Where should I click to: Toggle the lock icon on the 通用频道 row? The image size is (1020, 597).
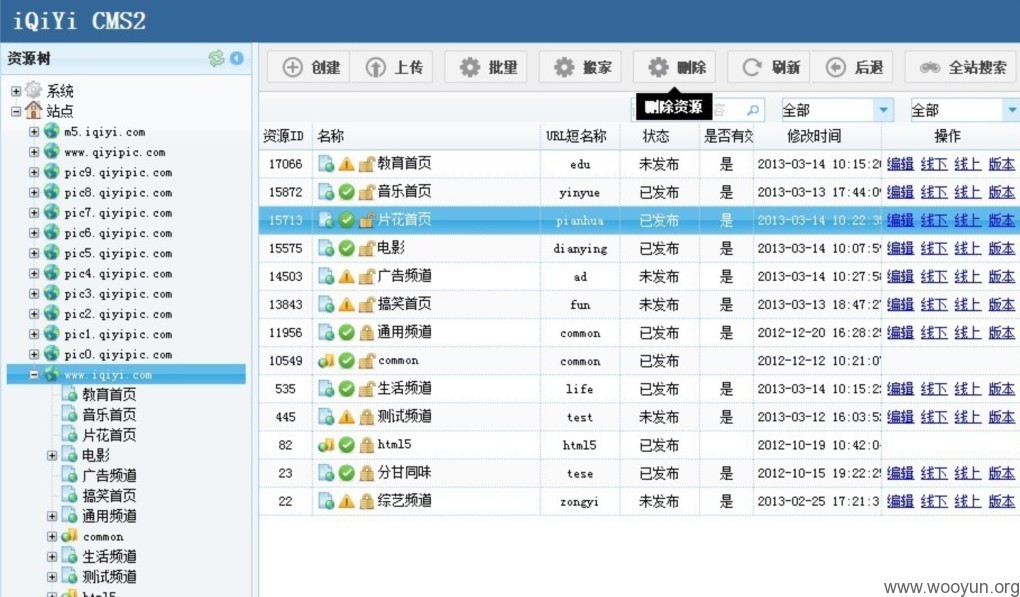(x=367, y=332)
